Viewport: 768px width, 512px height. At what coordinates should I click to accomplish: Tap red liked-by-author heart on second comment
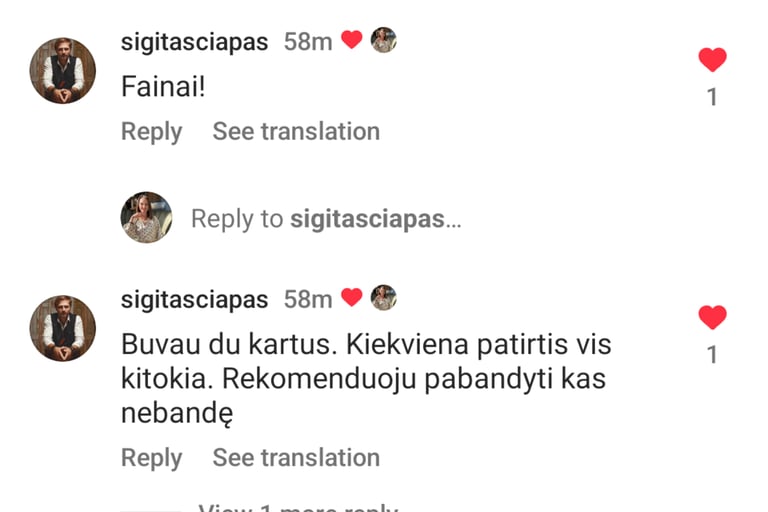tap(352, 297)
